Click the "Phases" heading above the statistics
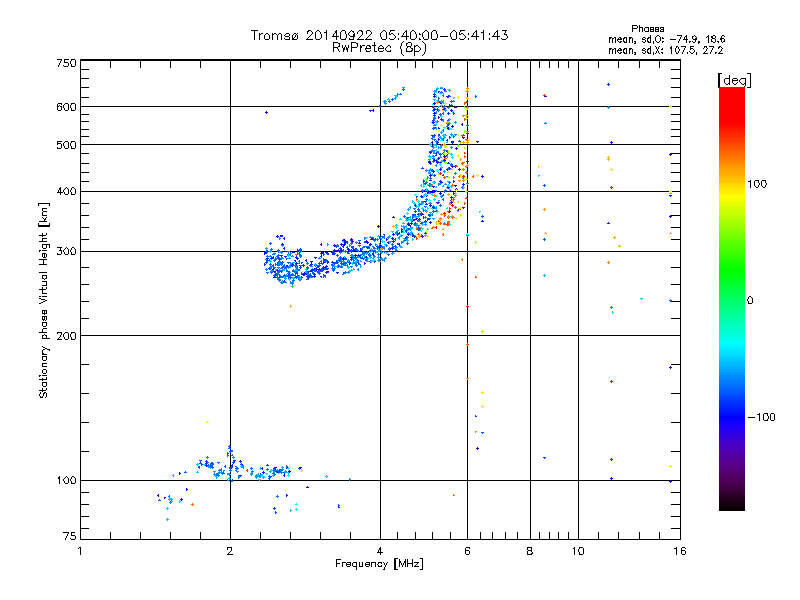Viewport: 800px width, 600px height. click(647, 29)
